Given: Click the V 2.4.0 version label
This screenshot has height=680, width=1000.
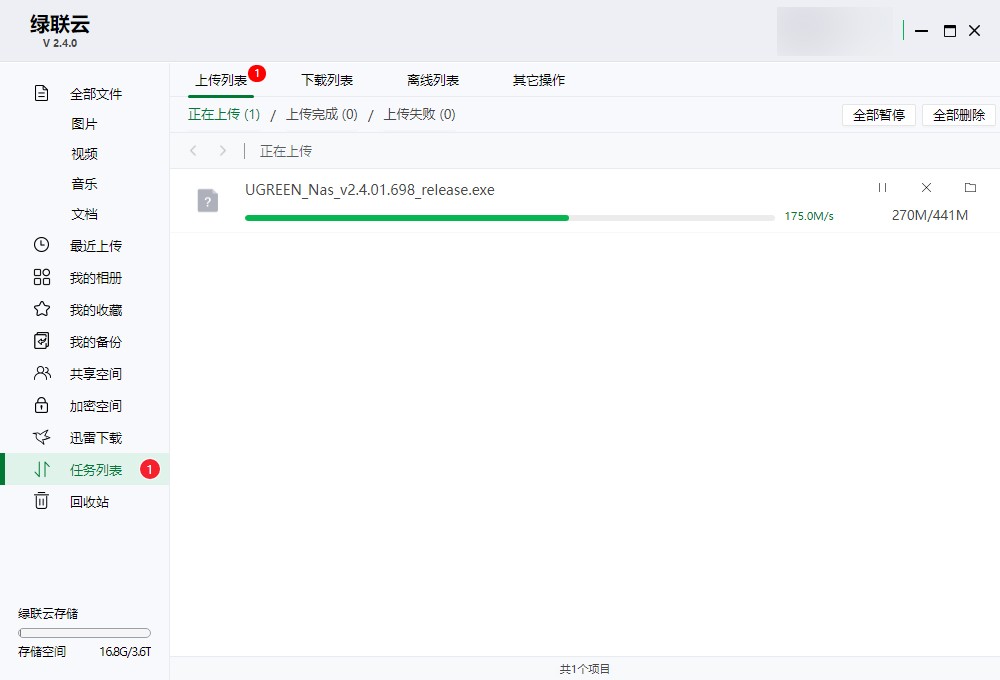Looking at the screenshot, I should pos(60,43).
